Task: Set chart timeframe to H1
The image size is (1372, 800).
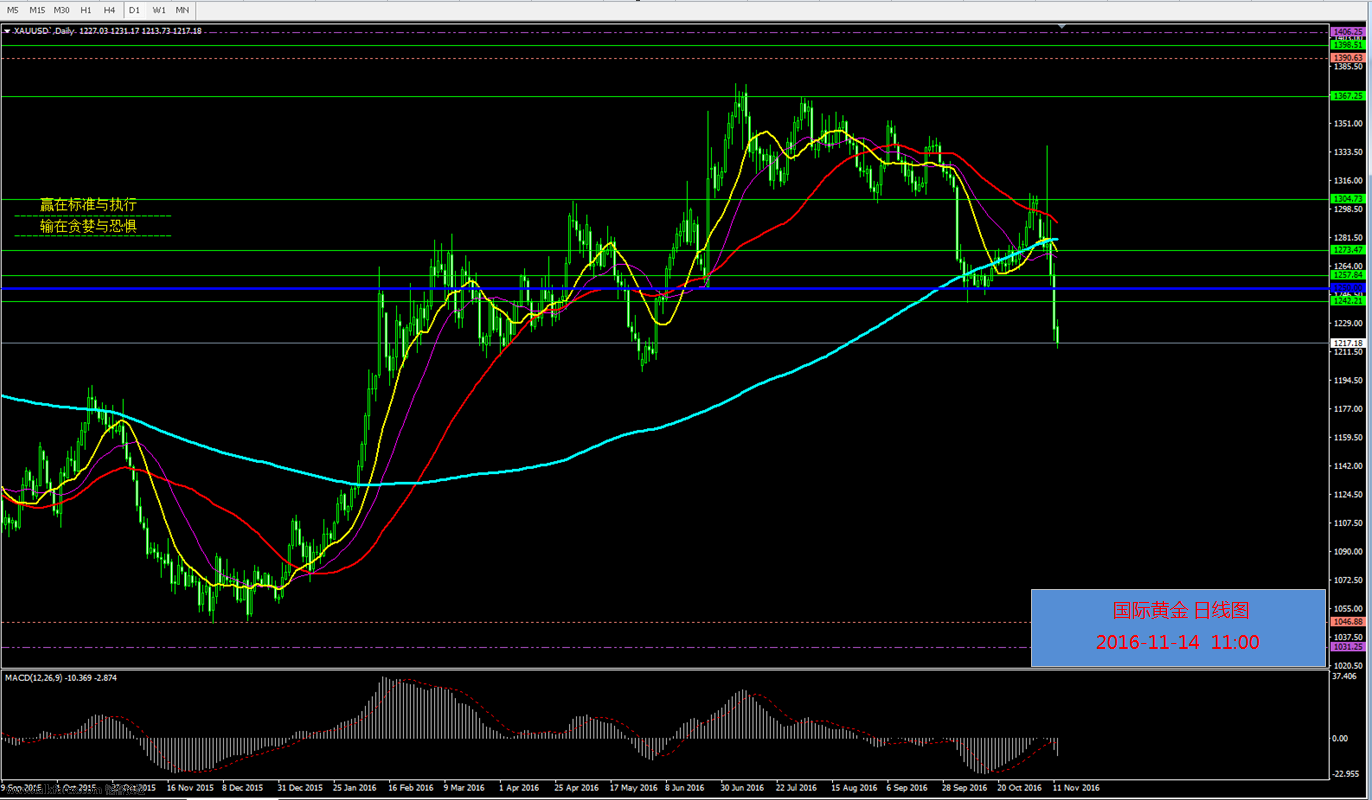Action: pos(86,10)
